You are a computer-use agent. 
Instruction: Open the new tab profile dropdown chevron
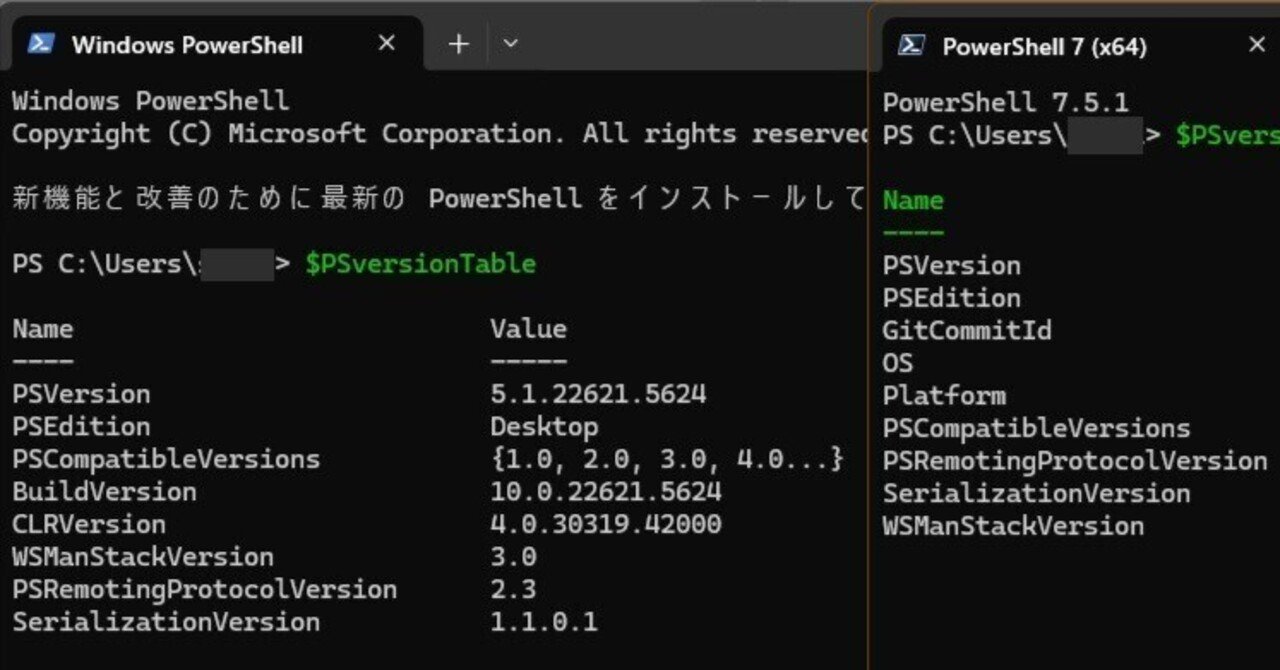point(510,44)
